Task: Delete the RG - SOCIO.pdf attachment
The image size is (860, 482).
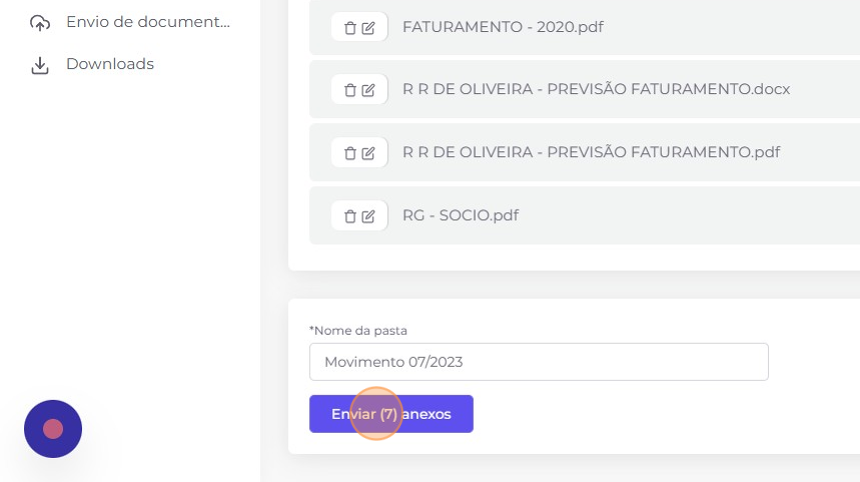Action: [350, 216]
